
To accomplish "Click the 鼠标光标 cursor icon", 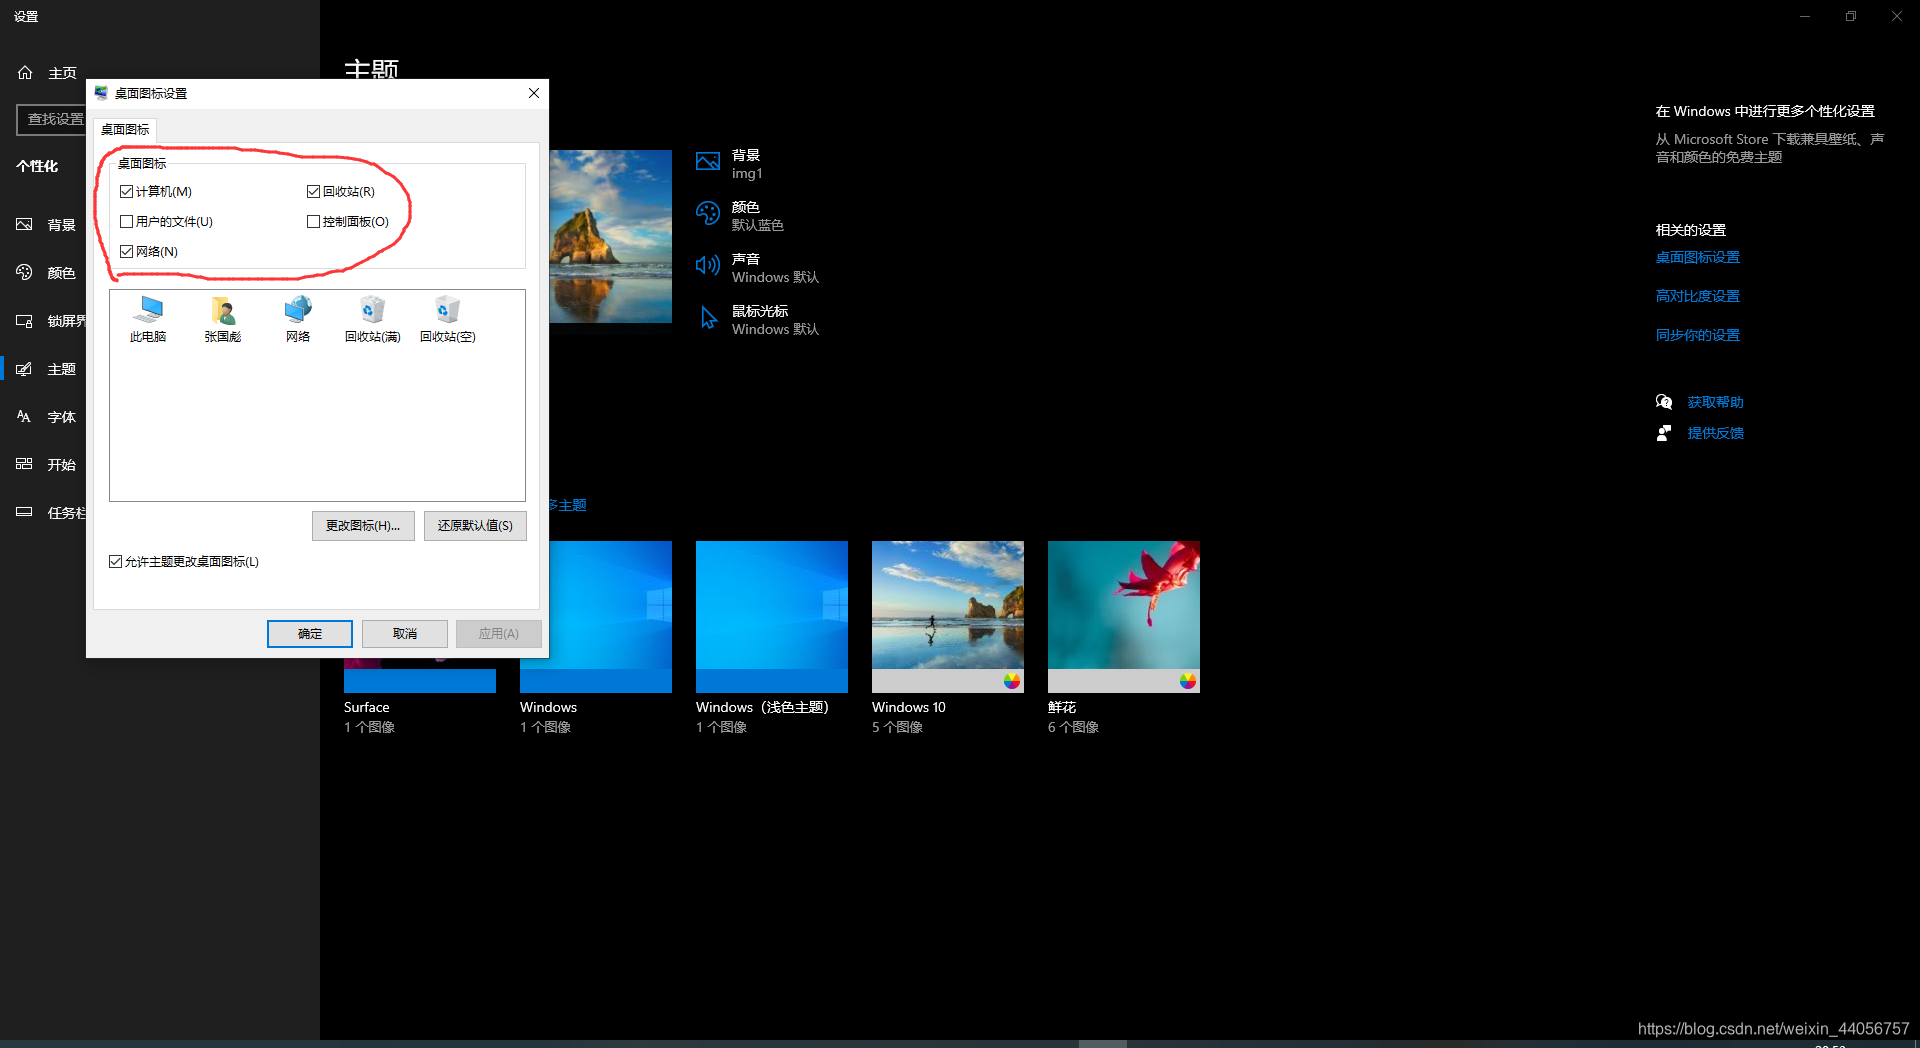I will coord(708,318).
